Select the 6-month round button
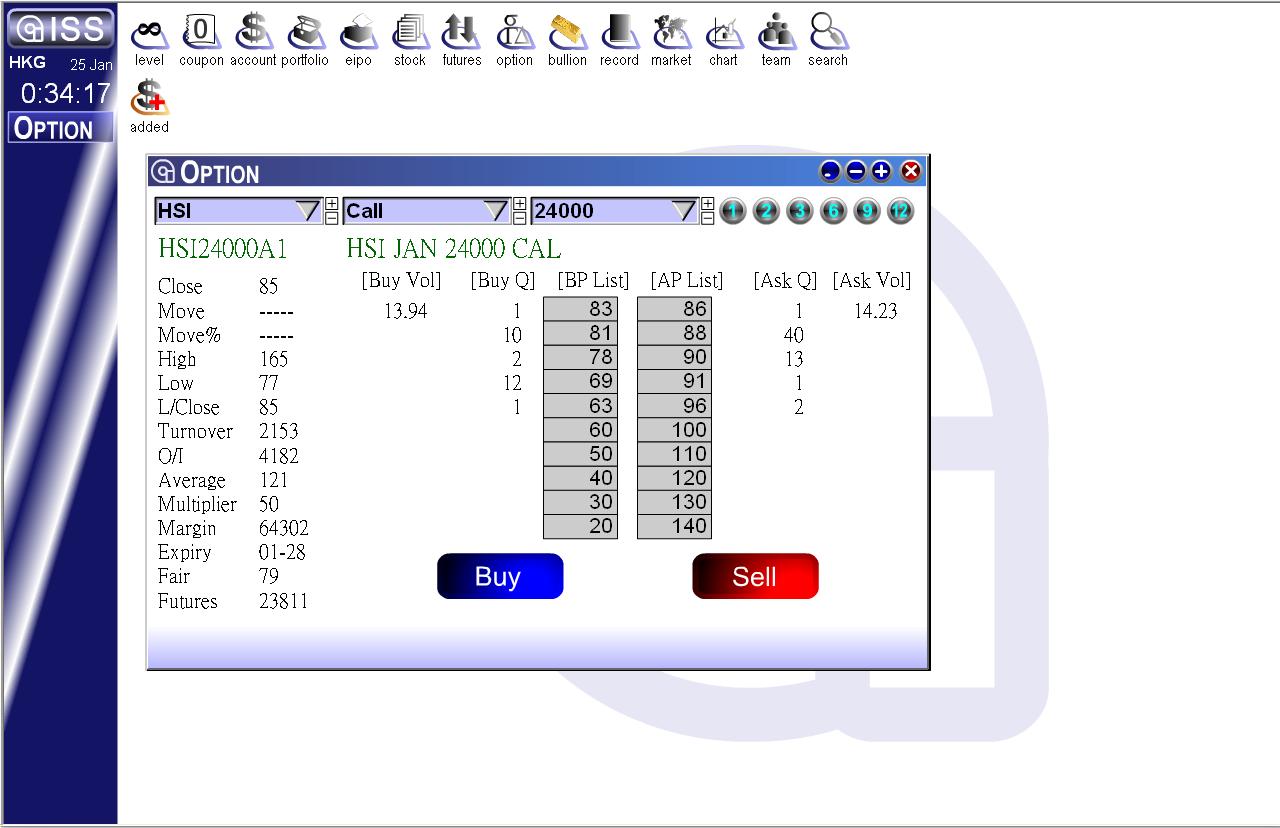The image size is (1280, 828). [833, 211]
